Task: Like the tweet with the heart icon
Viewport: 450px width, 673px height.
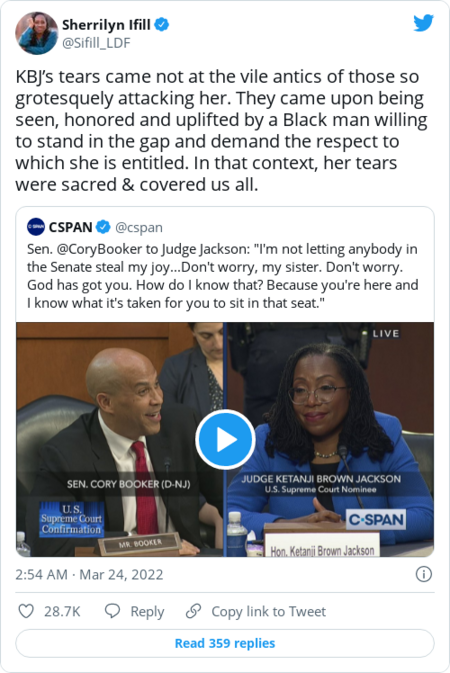Action: (x=26, y=611)
